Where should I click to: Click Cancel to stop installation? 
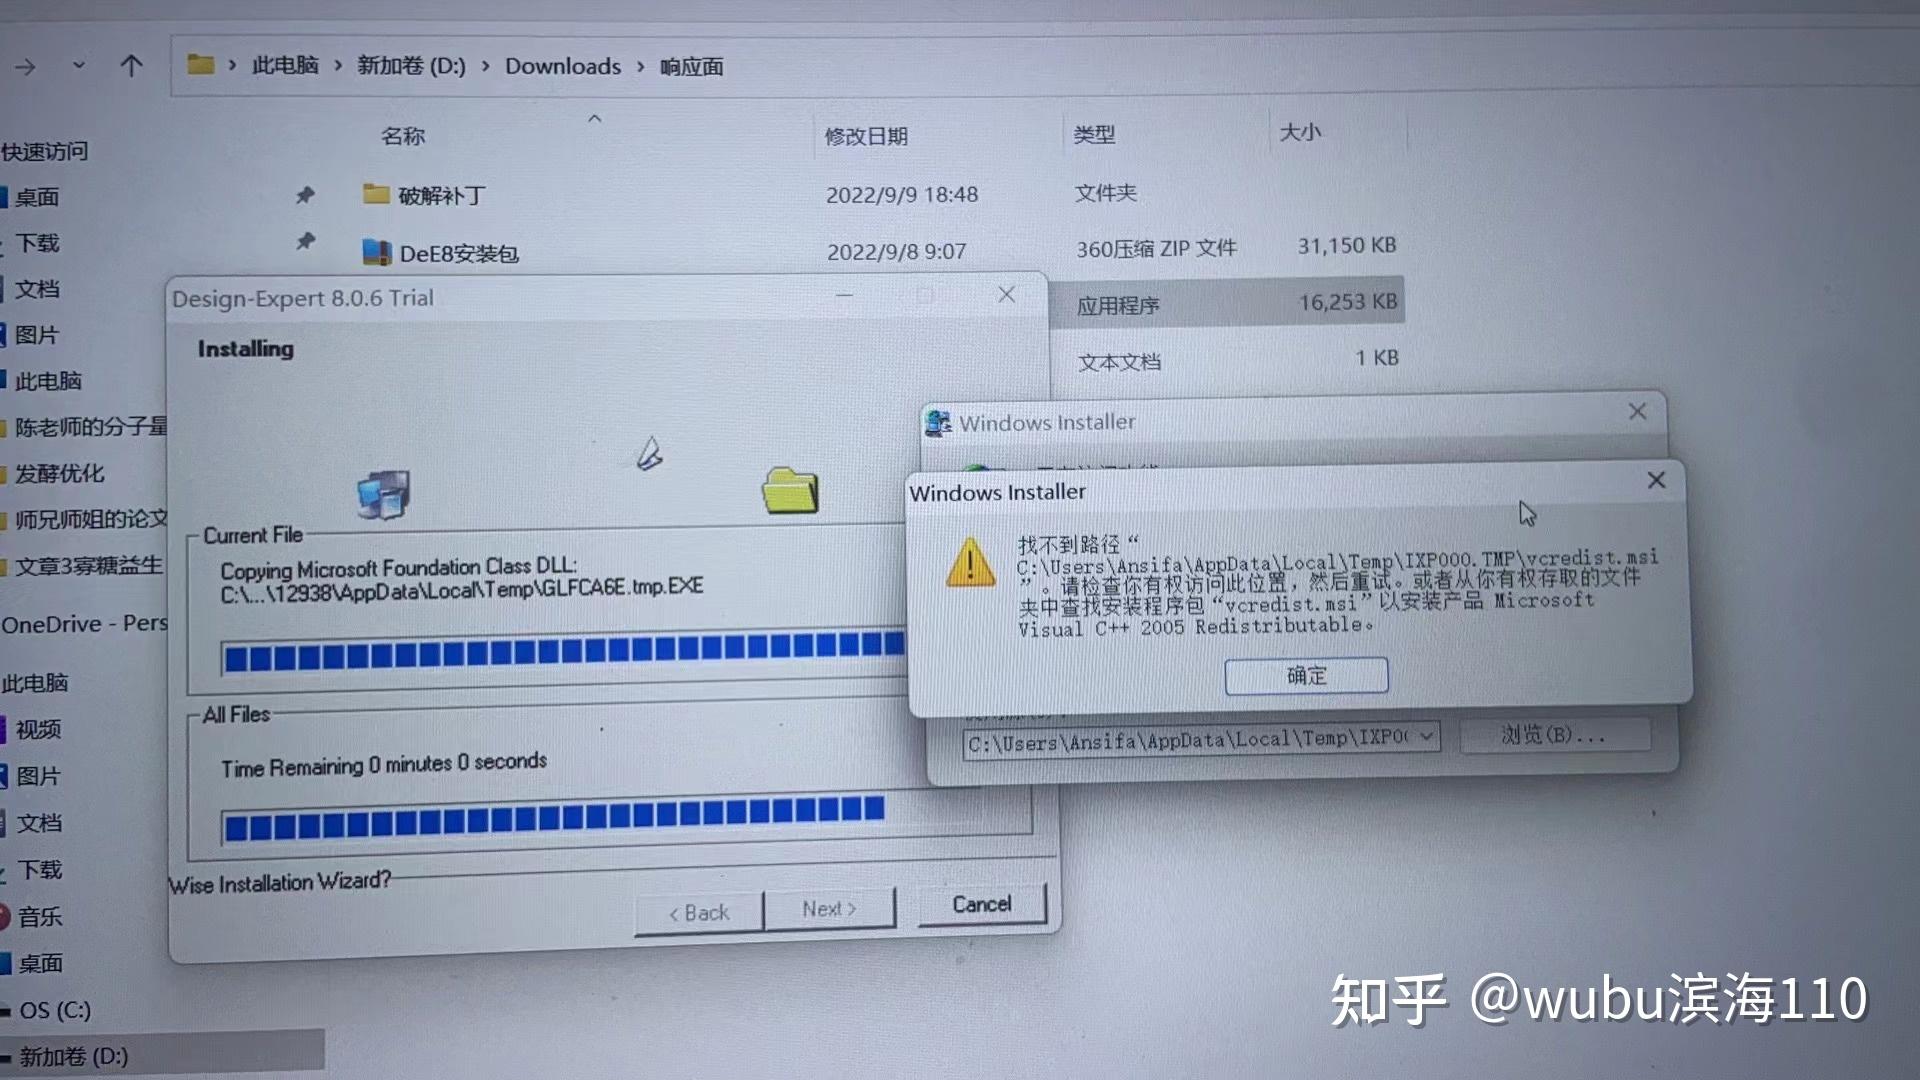[x=982, y=903]
